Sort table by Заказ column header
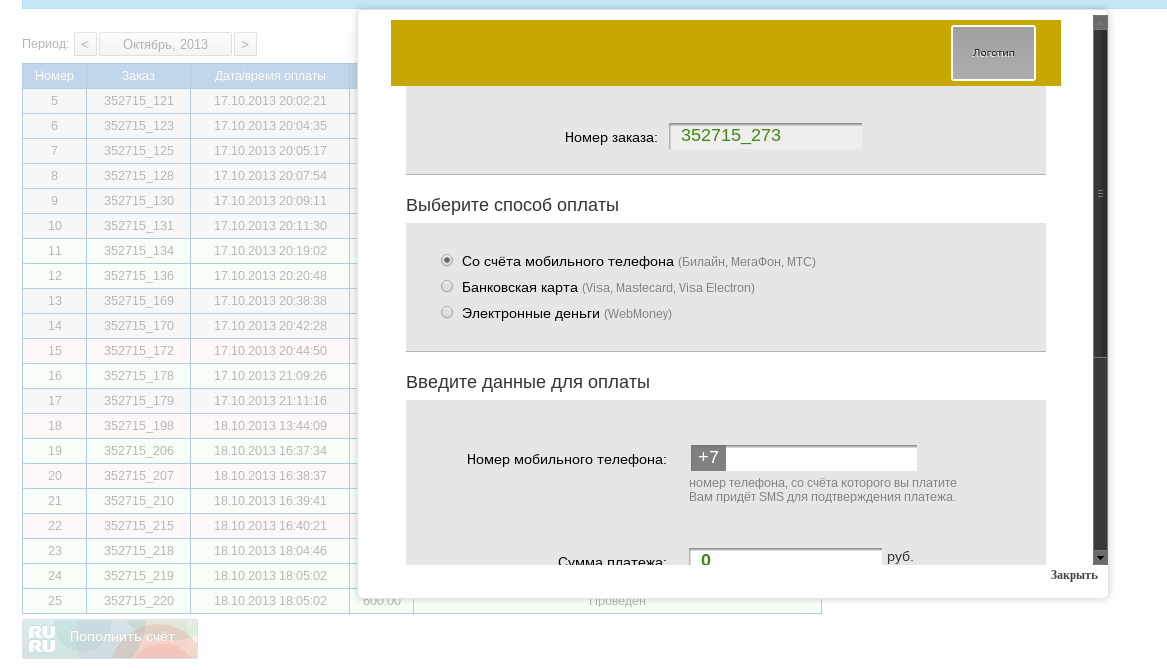 pyautogui.click(x=138, y=76)
